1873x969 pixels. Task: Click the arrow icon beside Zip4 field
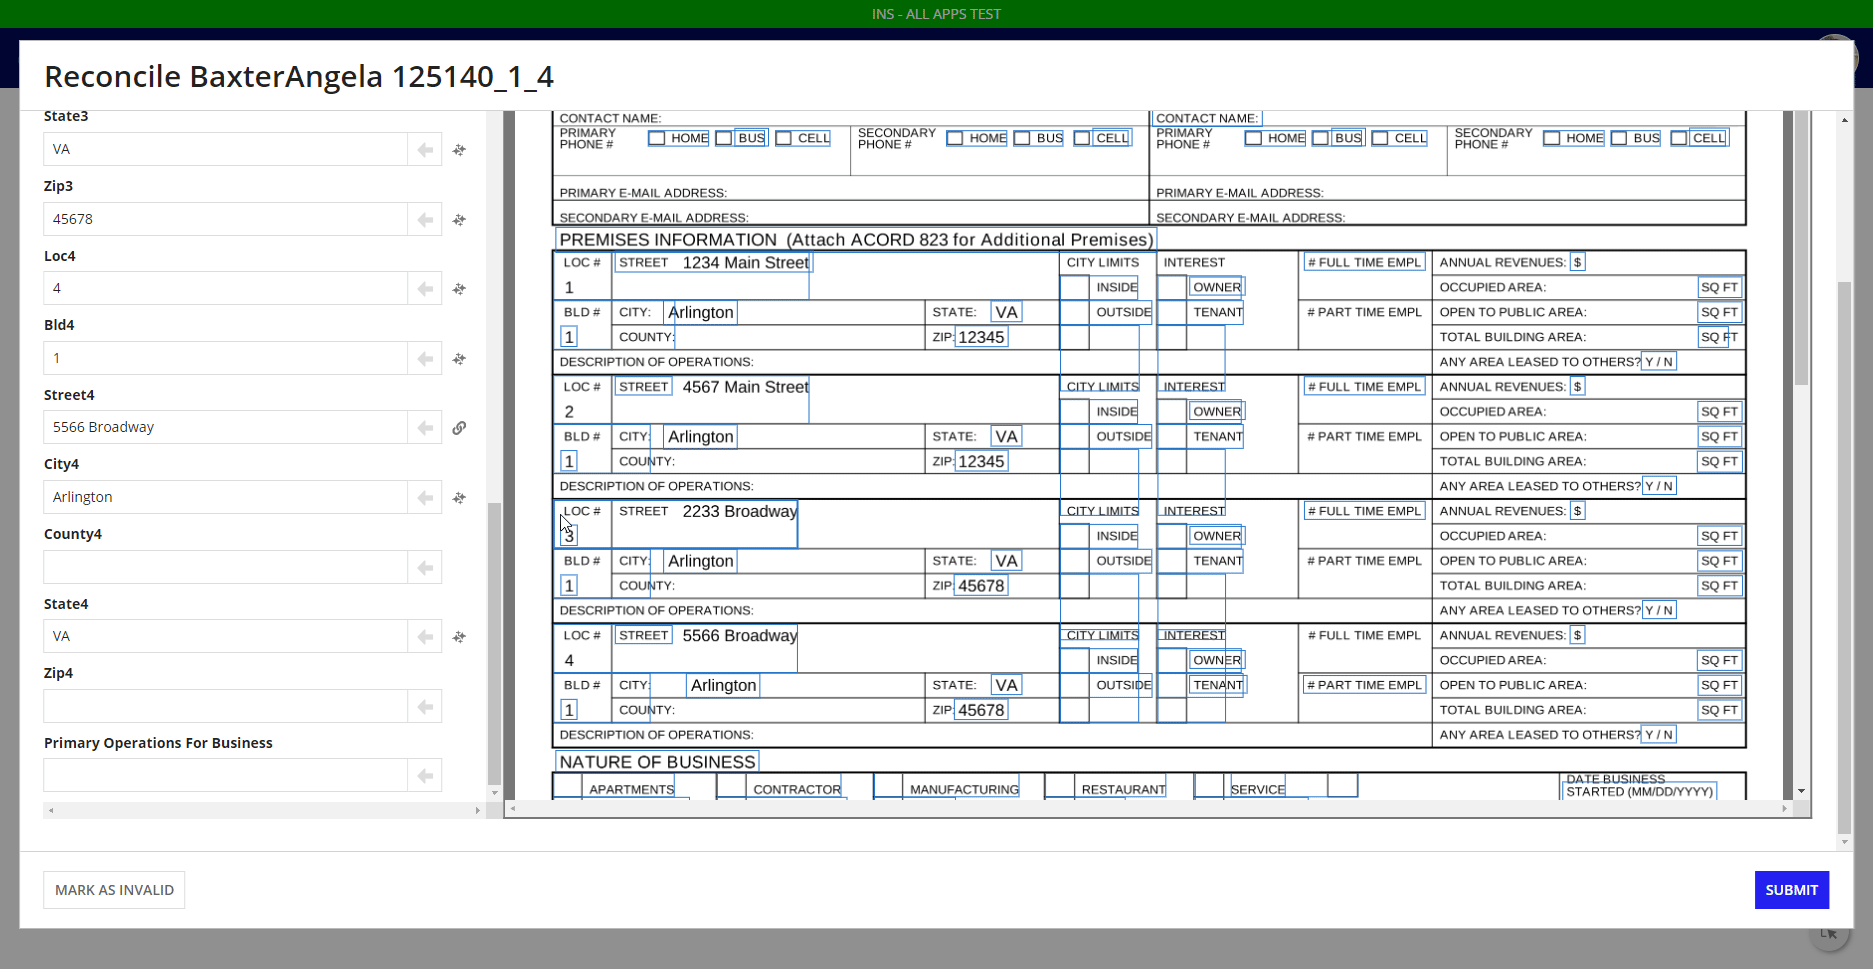pyautogui.click(x=425, y=706)
